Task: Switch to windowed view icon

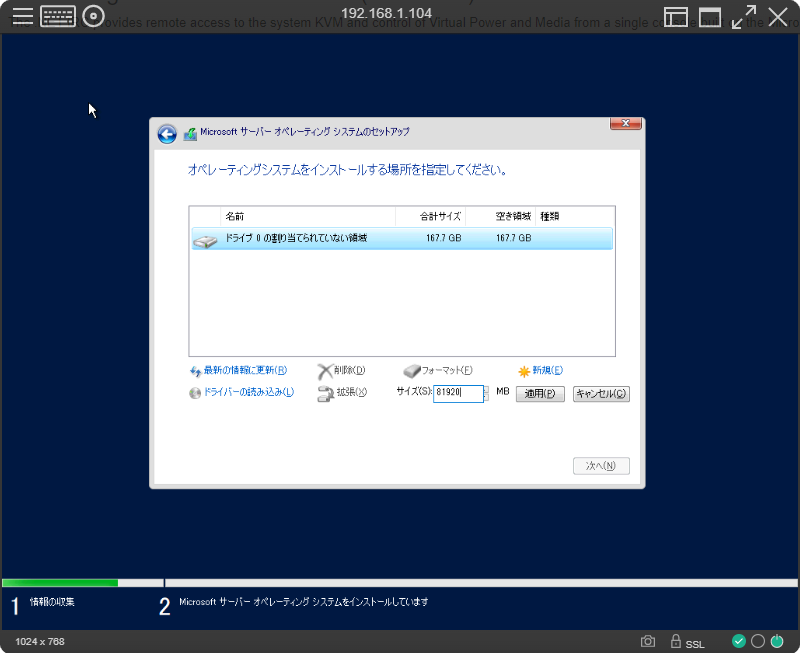Action: pos(710,17)
